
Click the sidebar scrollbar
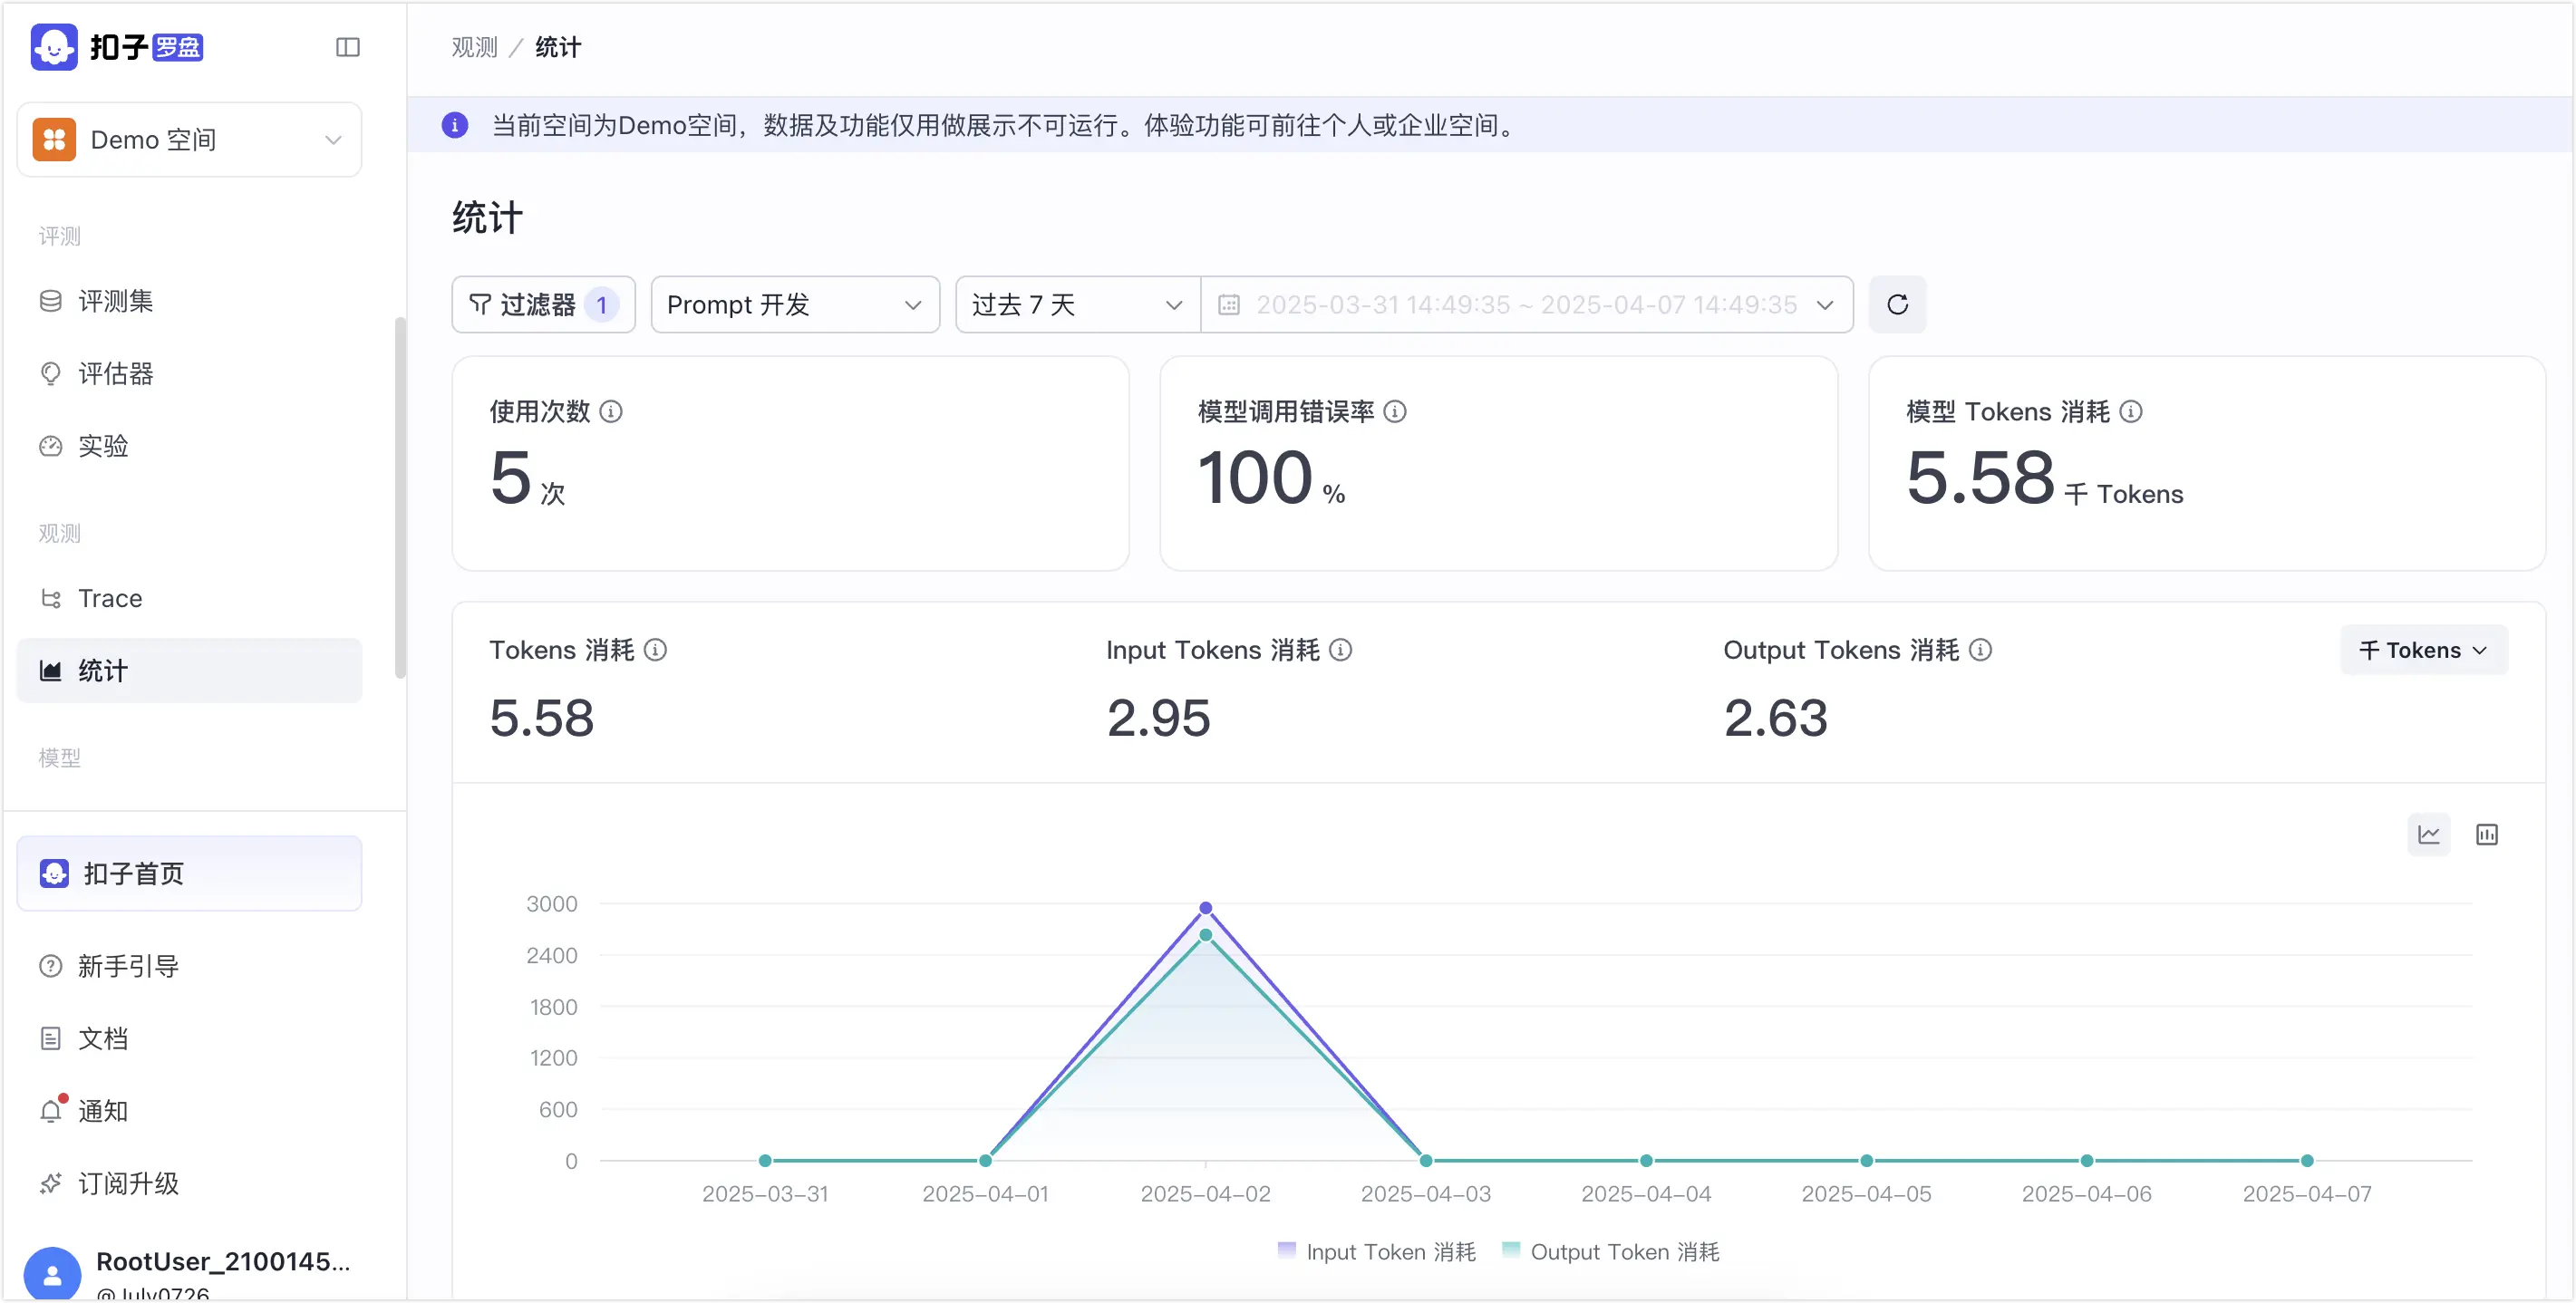tap(400, 497)
